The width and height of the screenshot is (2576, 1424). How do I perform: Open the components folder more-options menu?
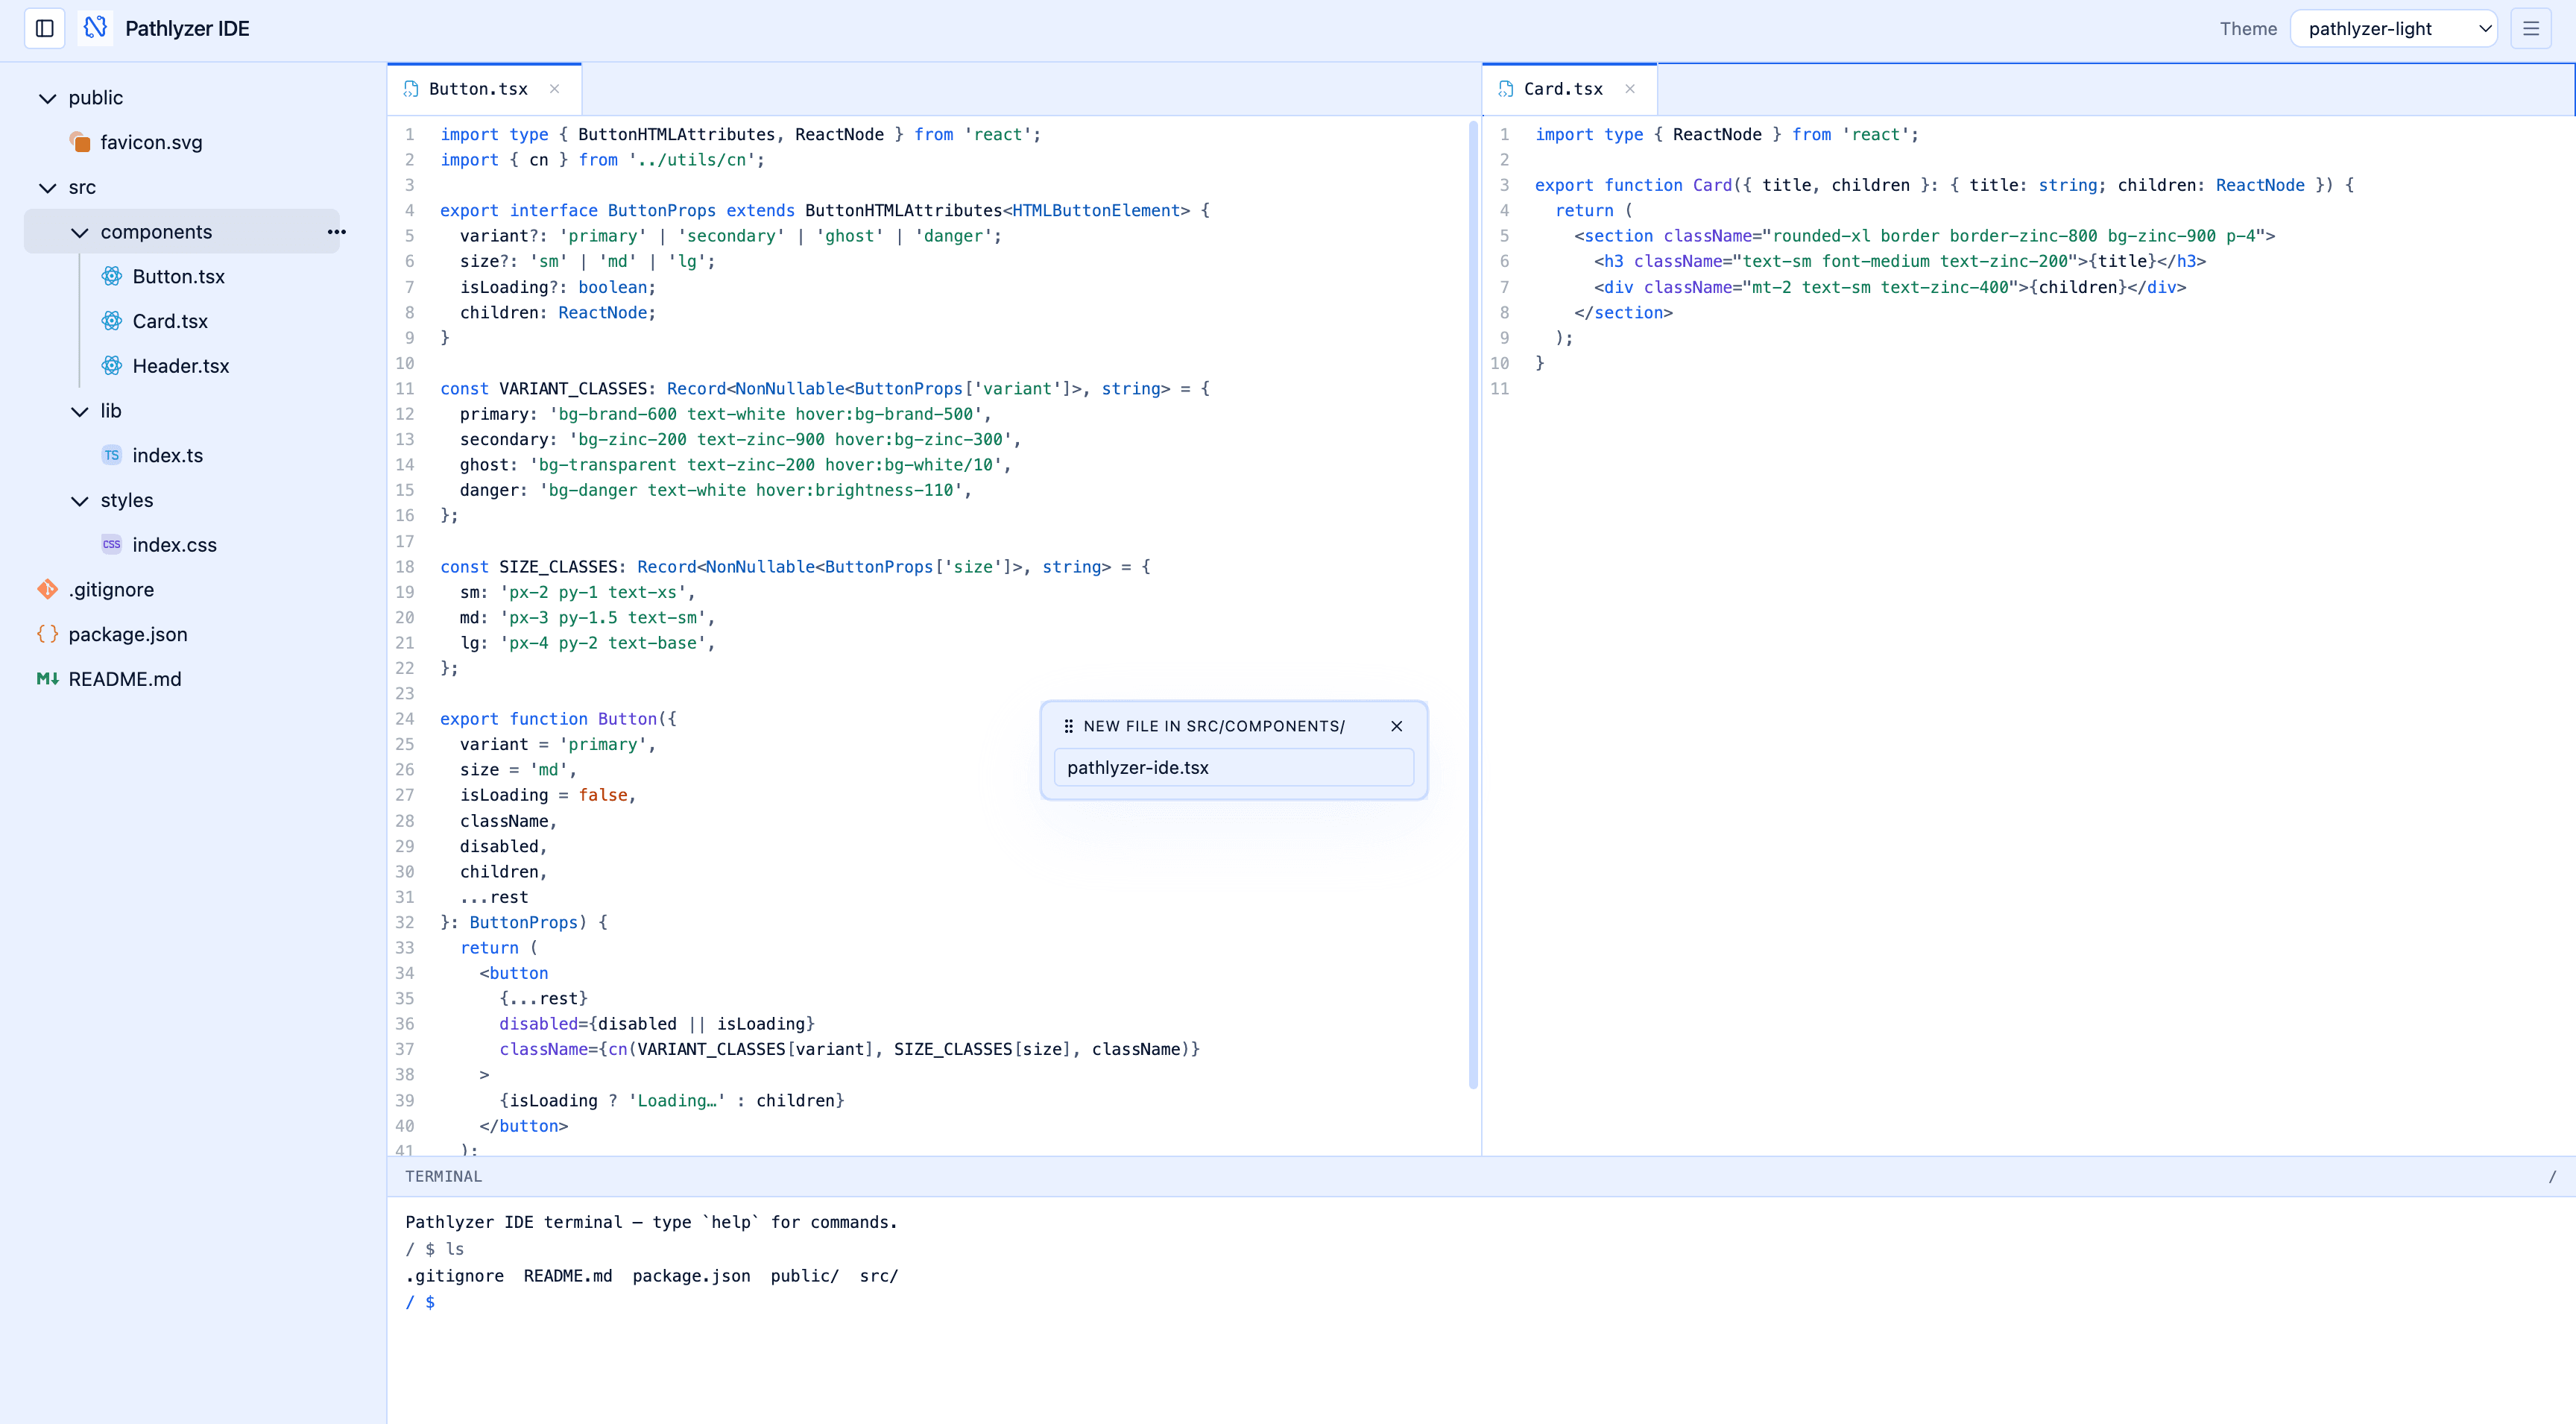(336, 232)
